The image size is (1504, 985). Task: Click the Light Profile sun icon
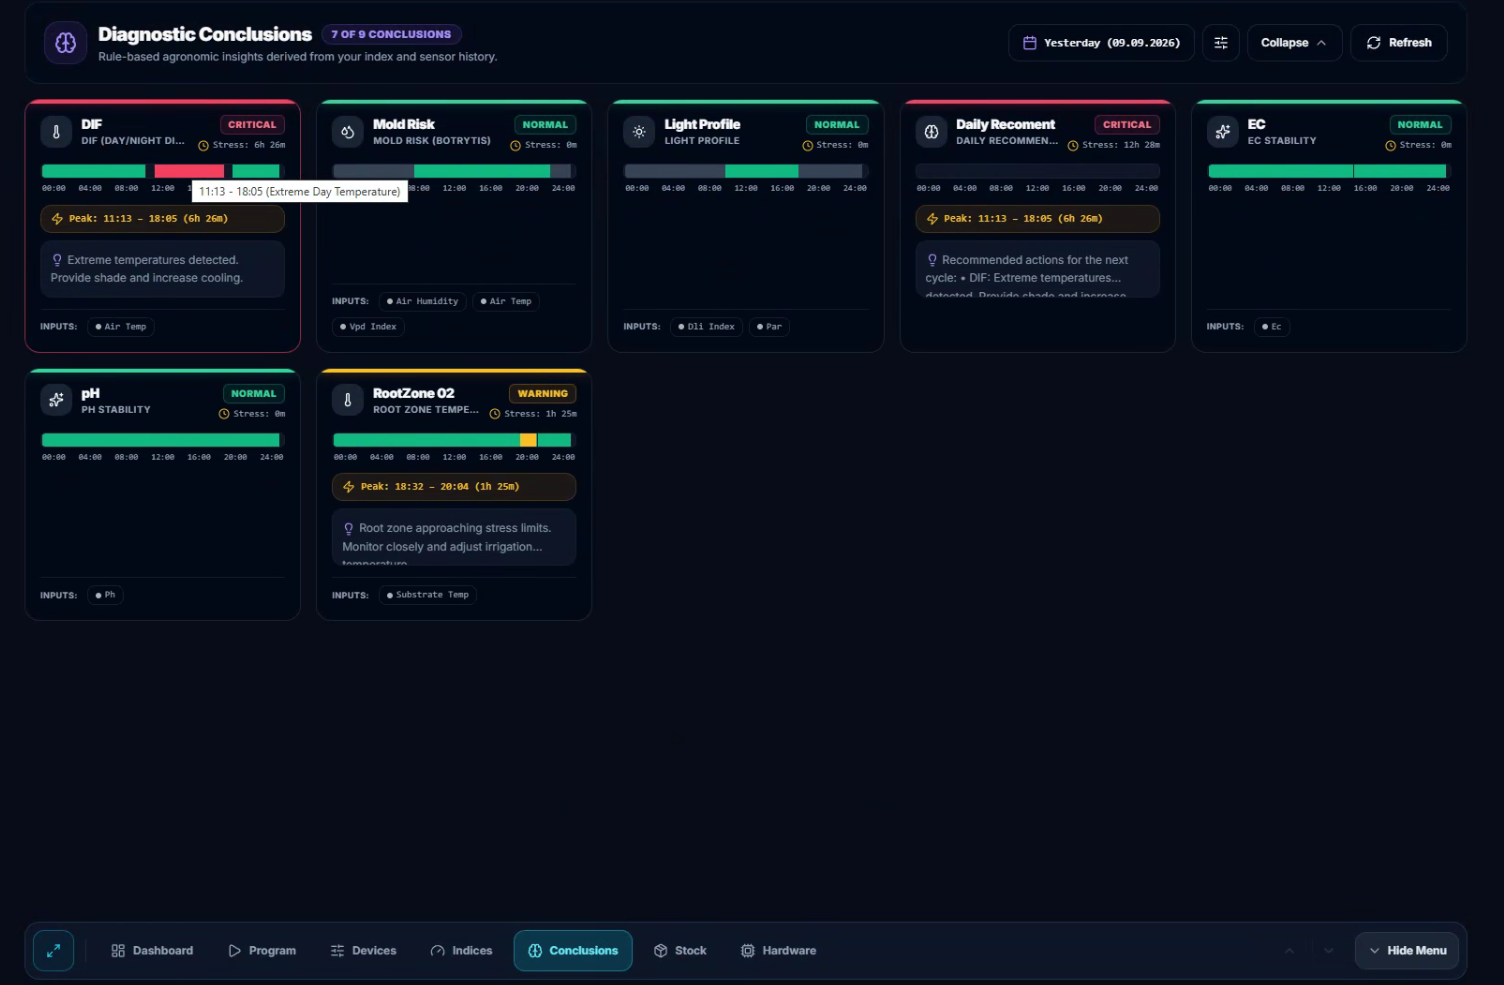pyautogui.click(x=639, y=131)
